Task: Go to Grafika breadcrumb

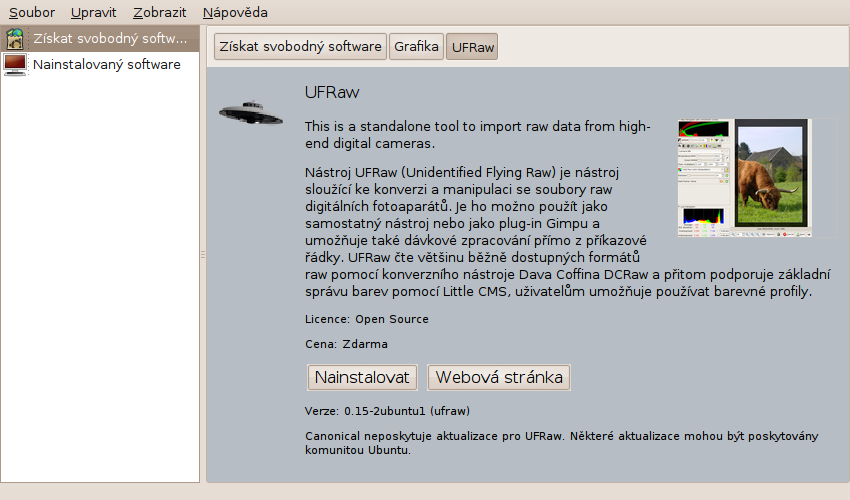Action: (416, 47)
